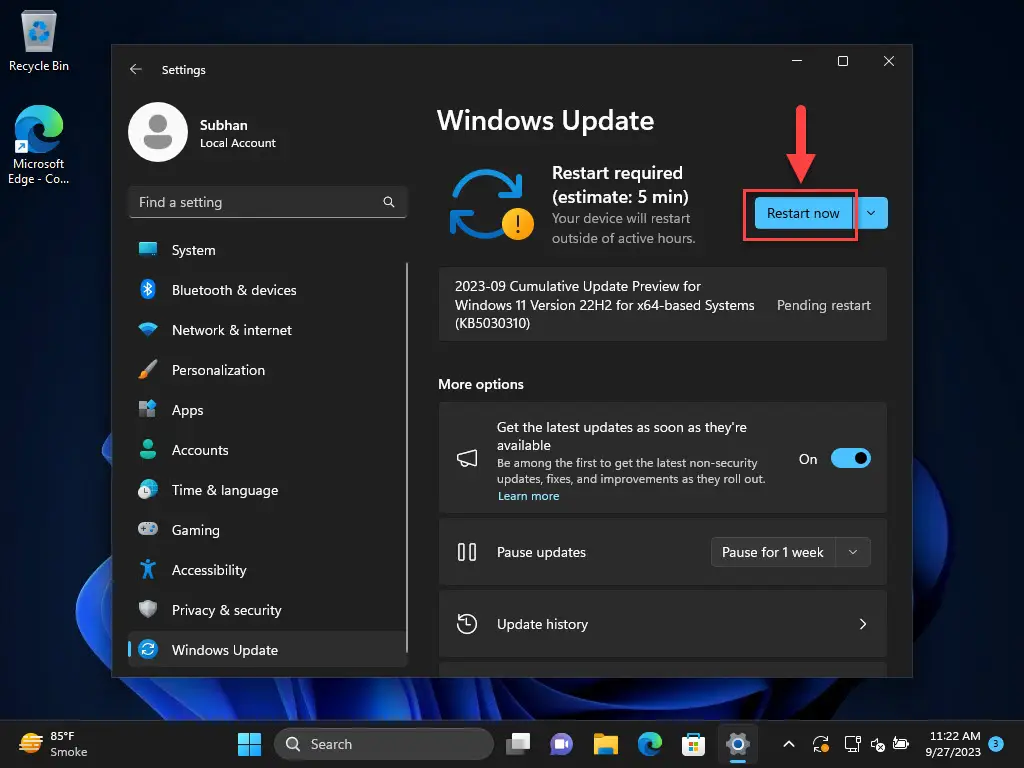Click the Subhan Local Account name

click(238, 133)
